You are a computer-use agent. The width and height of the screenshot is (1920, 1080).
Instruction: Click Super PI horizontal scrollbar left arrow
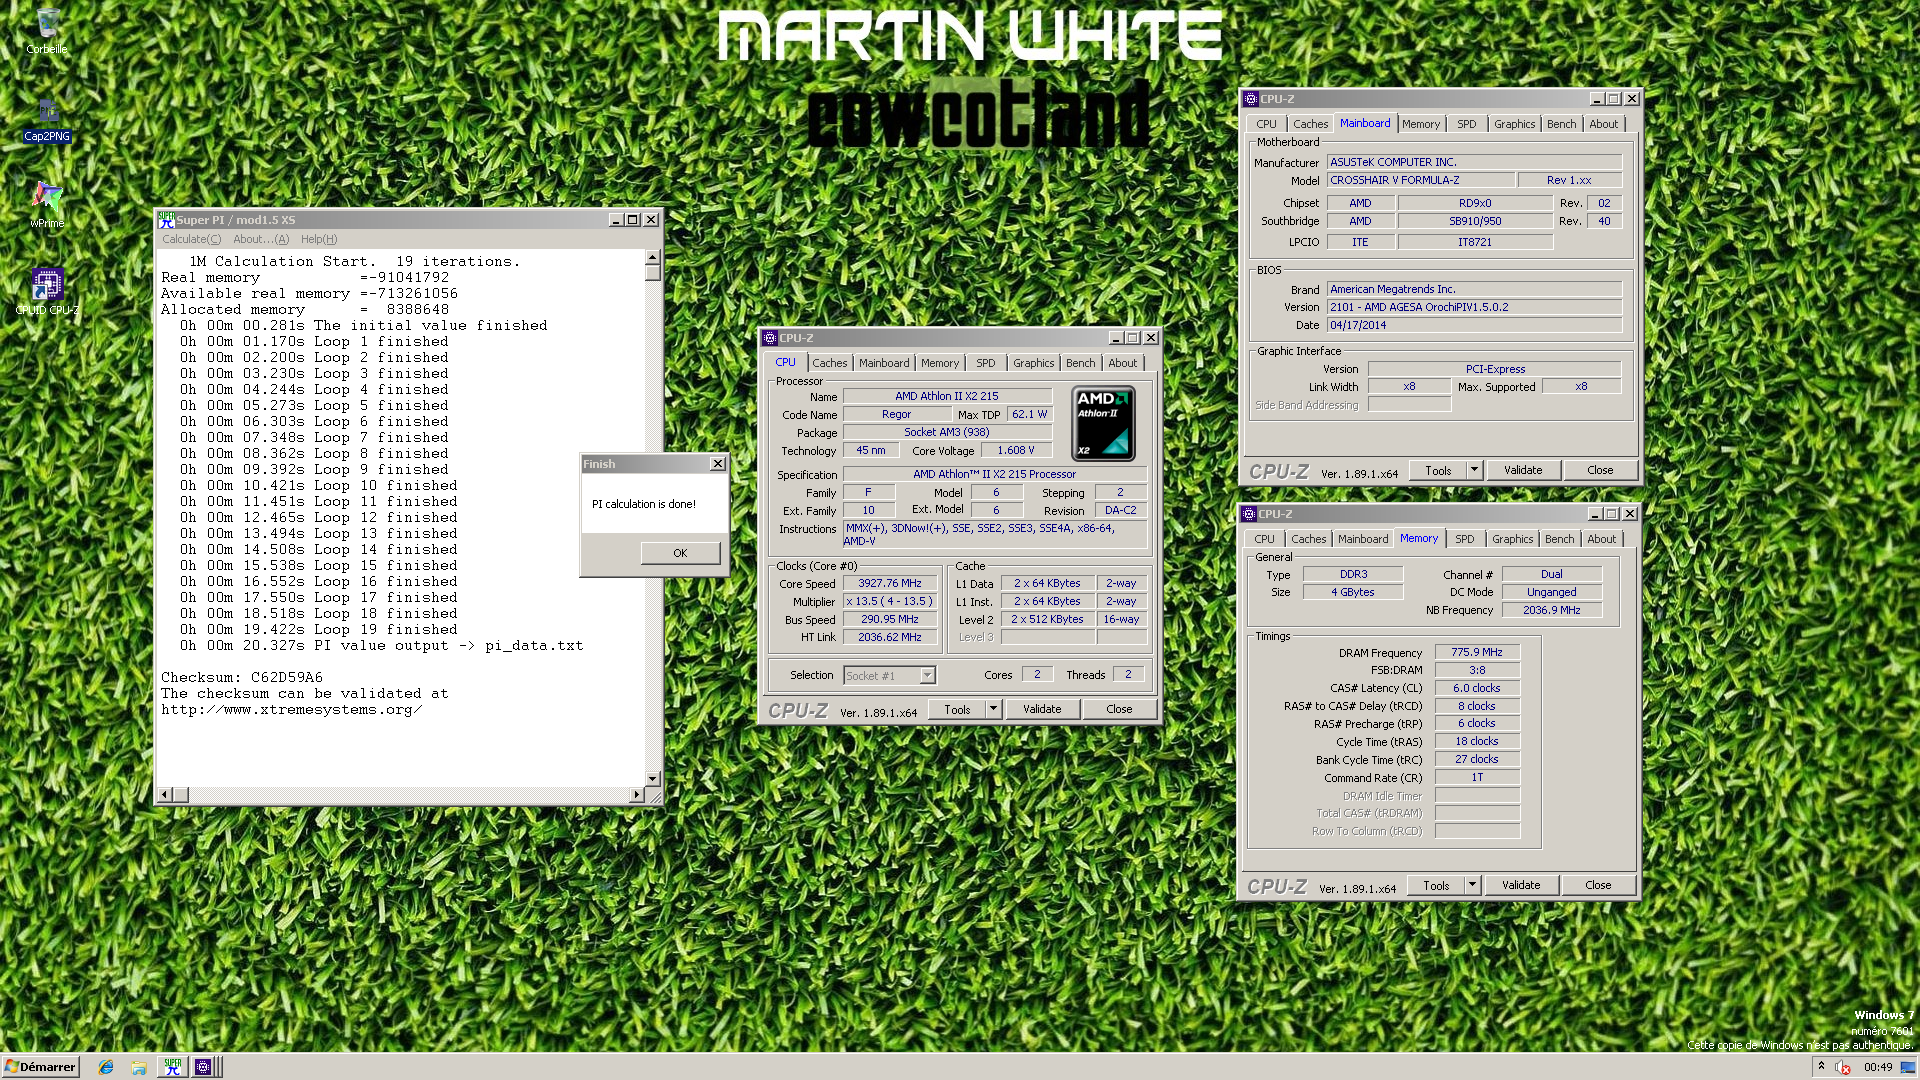[x=166, y=795]
